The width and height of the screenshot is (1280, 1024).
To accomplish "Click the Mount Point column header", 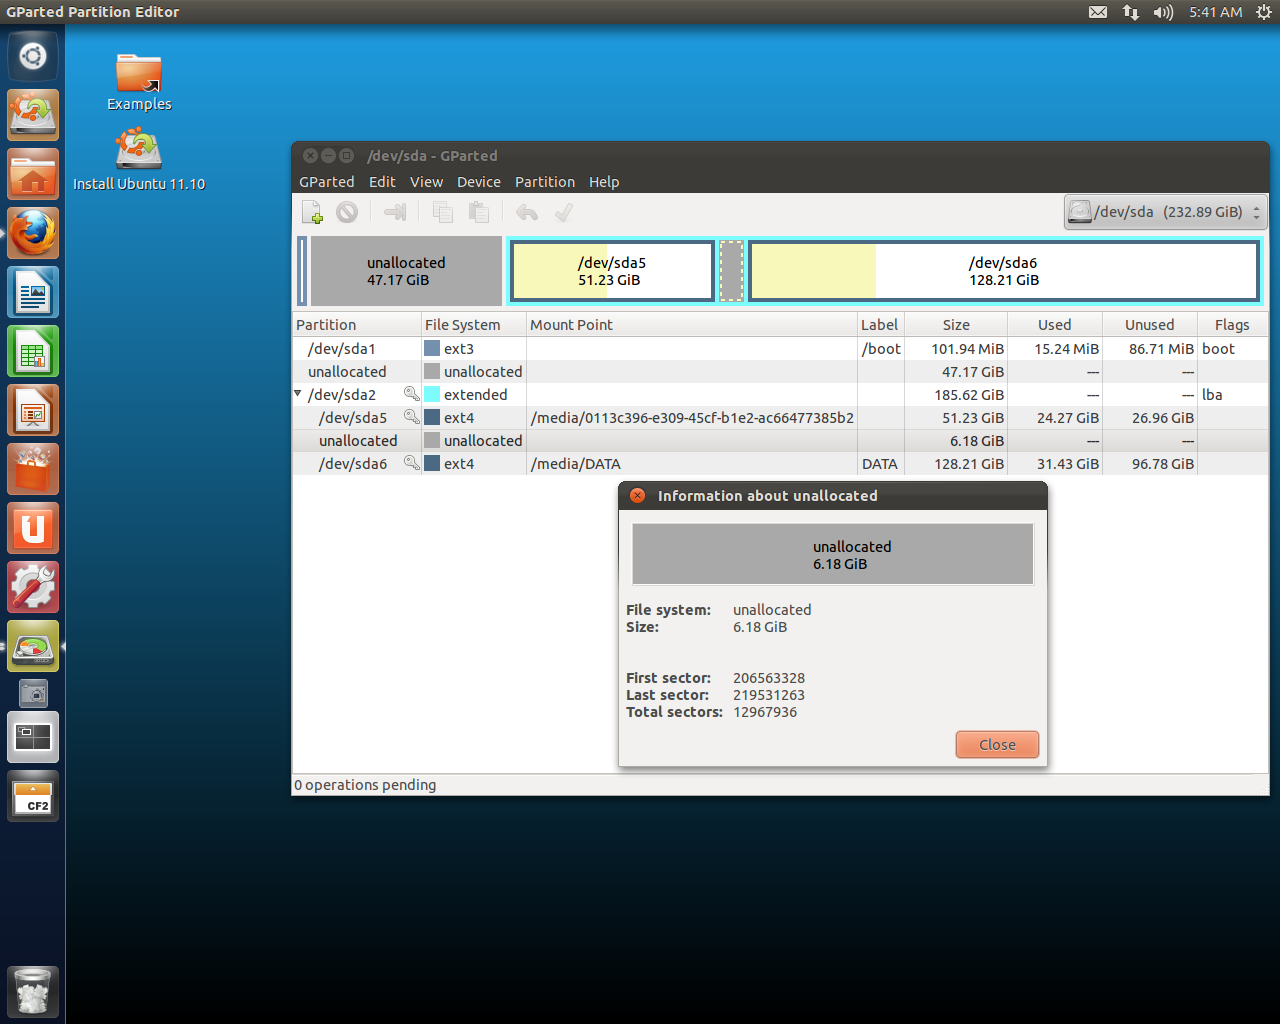I will [692, 325].
